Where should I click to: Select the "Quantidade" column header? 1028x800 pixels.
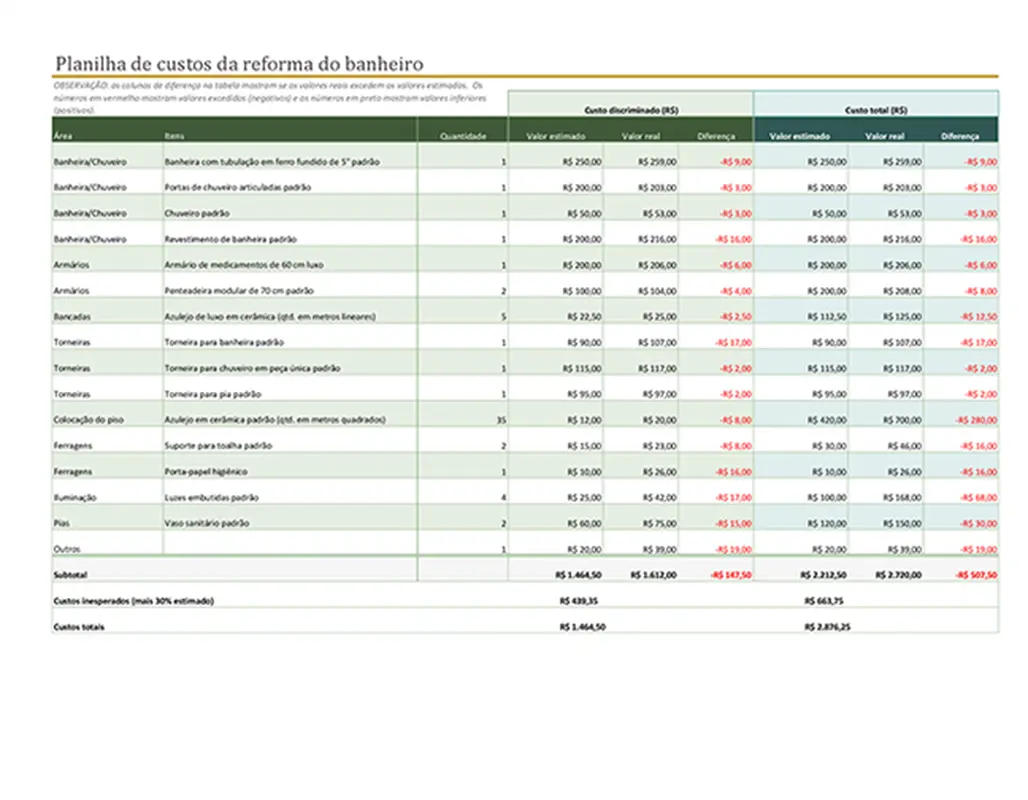(463, 134)
